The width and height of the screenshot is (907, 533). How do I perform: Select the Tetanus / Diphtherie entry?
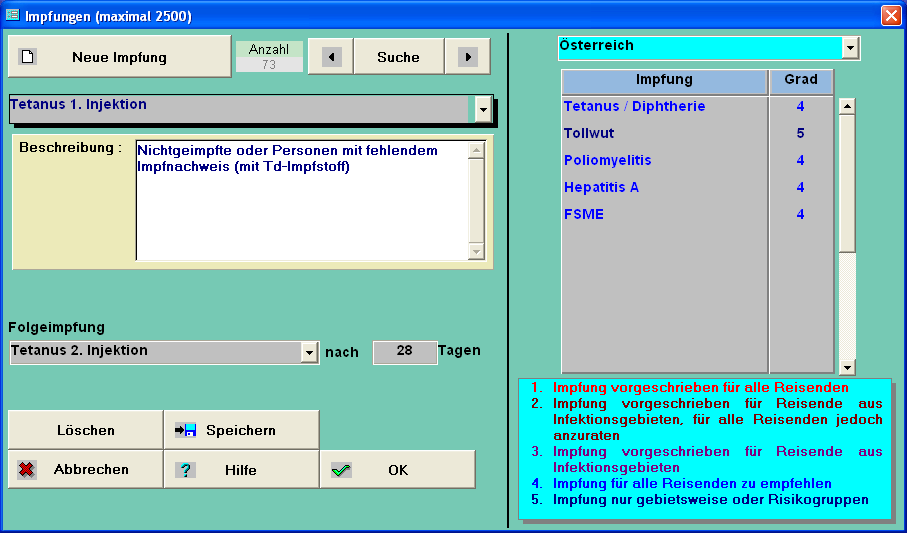tap(634, 106)
